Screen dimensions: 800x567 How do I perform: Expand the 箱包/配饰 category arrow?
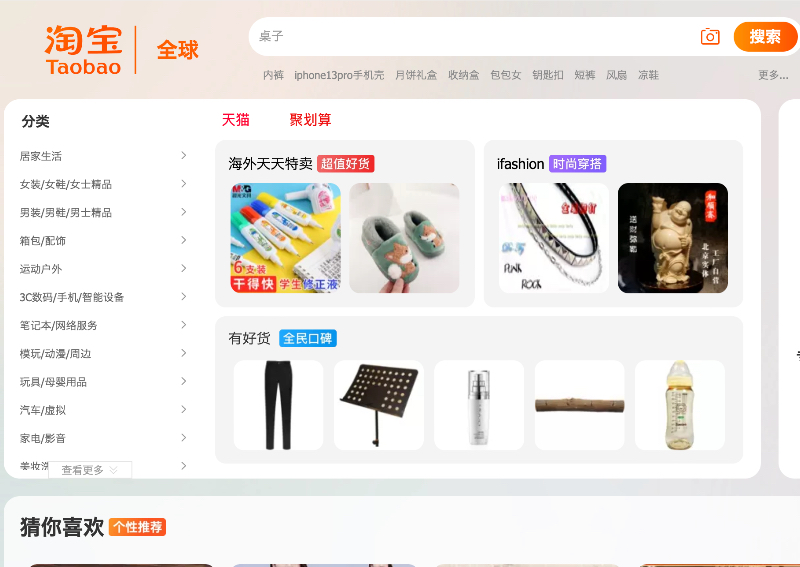[184, 240]
